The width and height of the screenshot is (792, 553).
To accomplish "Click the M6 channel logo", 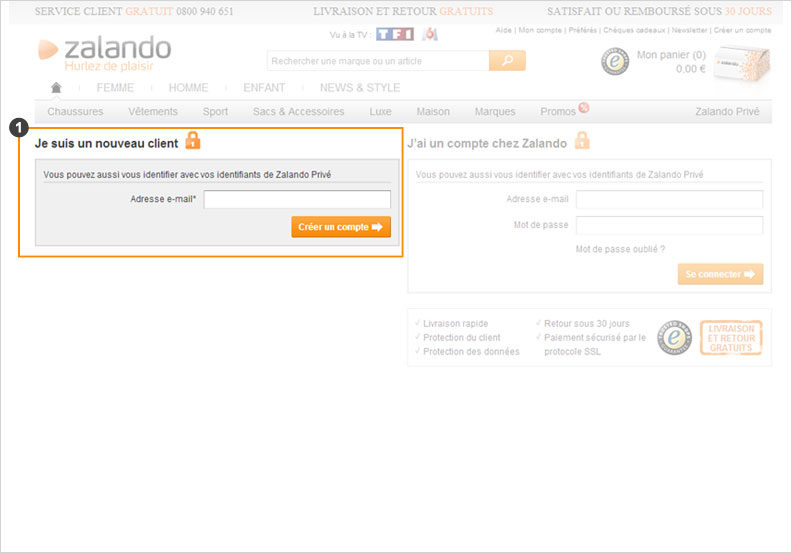I will pos(430,35).
